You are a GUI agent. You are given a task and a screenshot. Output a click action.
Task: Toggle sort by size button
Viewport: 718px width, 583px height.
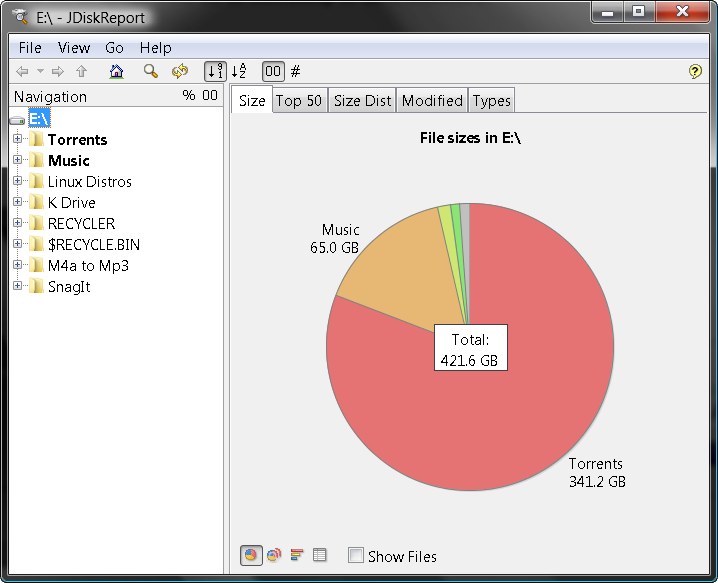pos(215,71)
